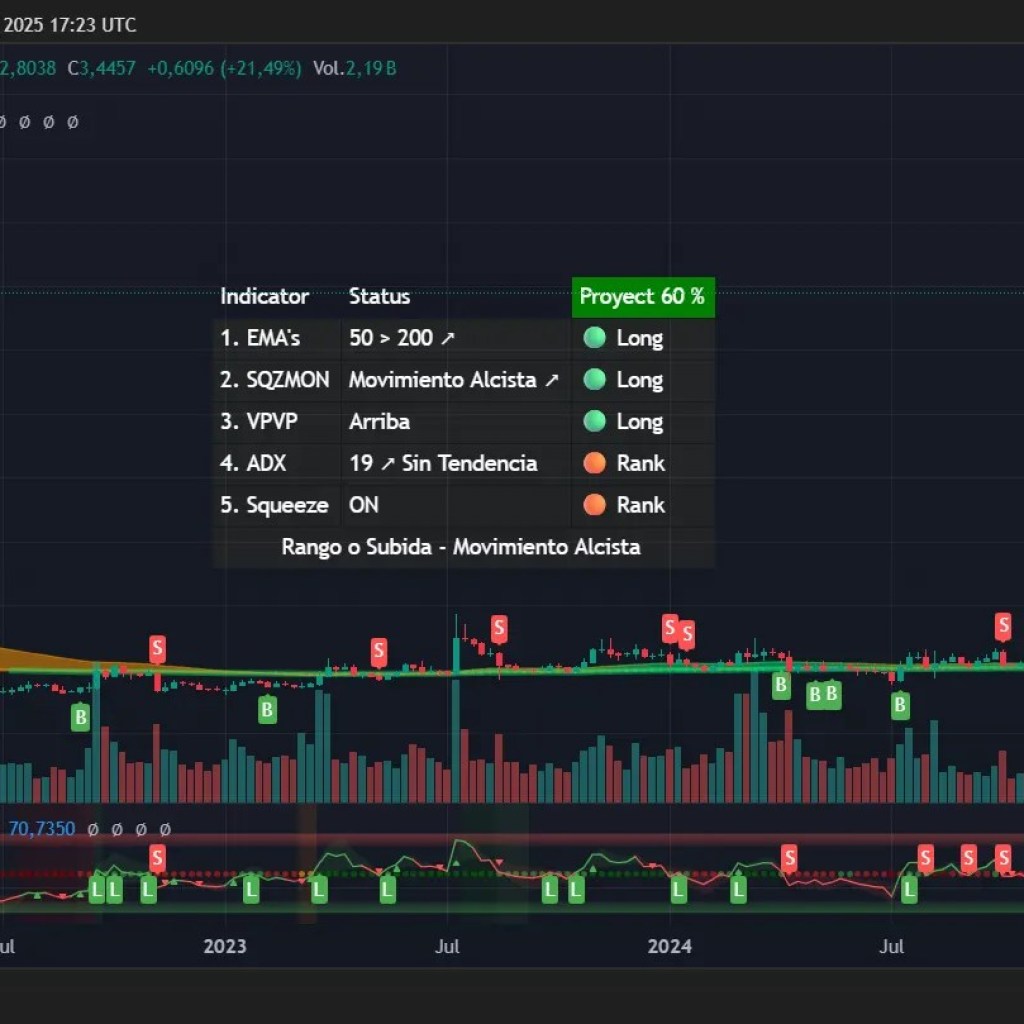Click the blue 70,7350 indicator value
Screen dimensions: 1024x1024
pyautogui.click(x=40, y=829)
